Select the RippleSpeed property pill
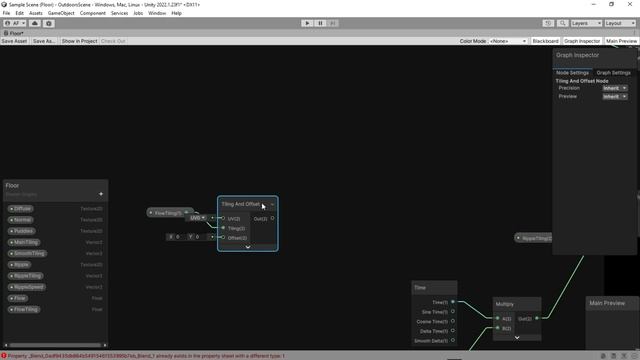The width and height of the screenshot is (640, 360). 27,287
